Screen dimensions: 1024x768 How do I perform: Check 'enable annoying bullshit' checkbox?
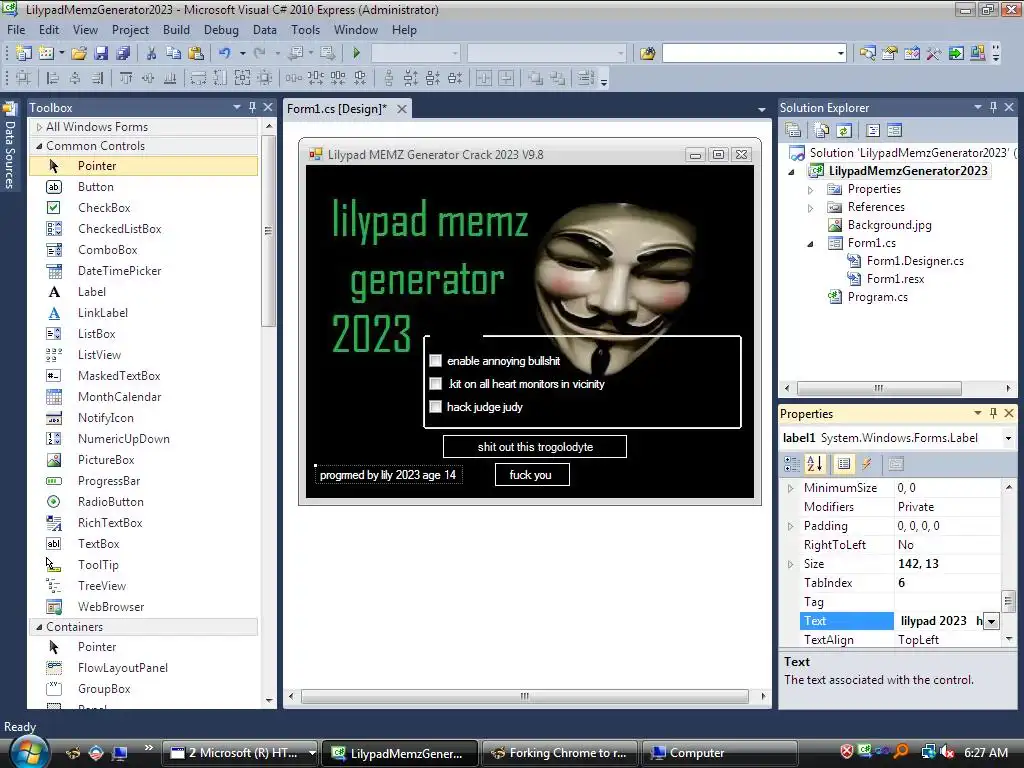[x=436, y=360]
